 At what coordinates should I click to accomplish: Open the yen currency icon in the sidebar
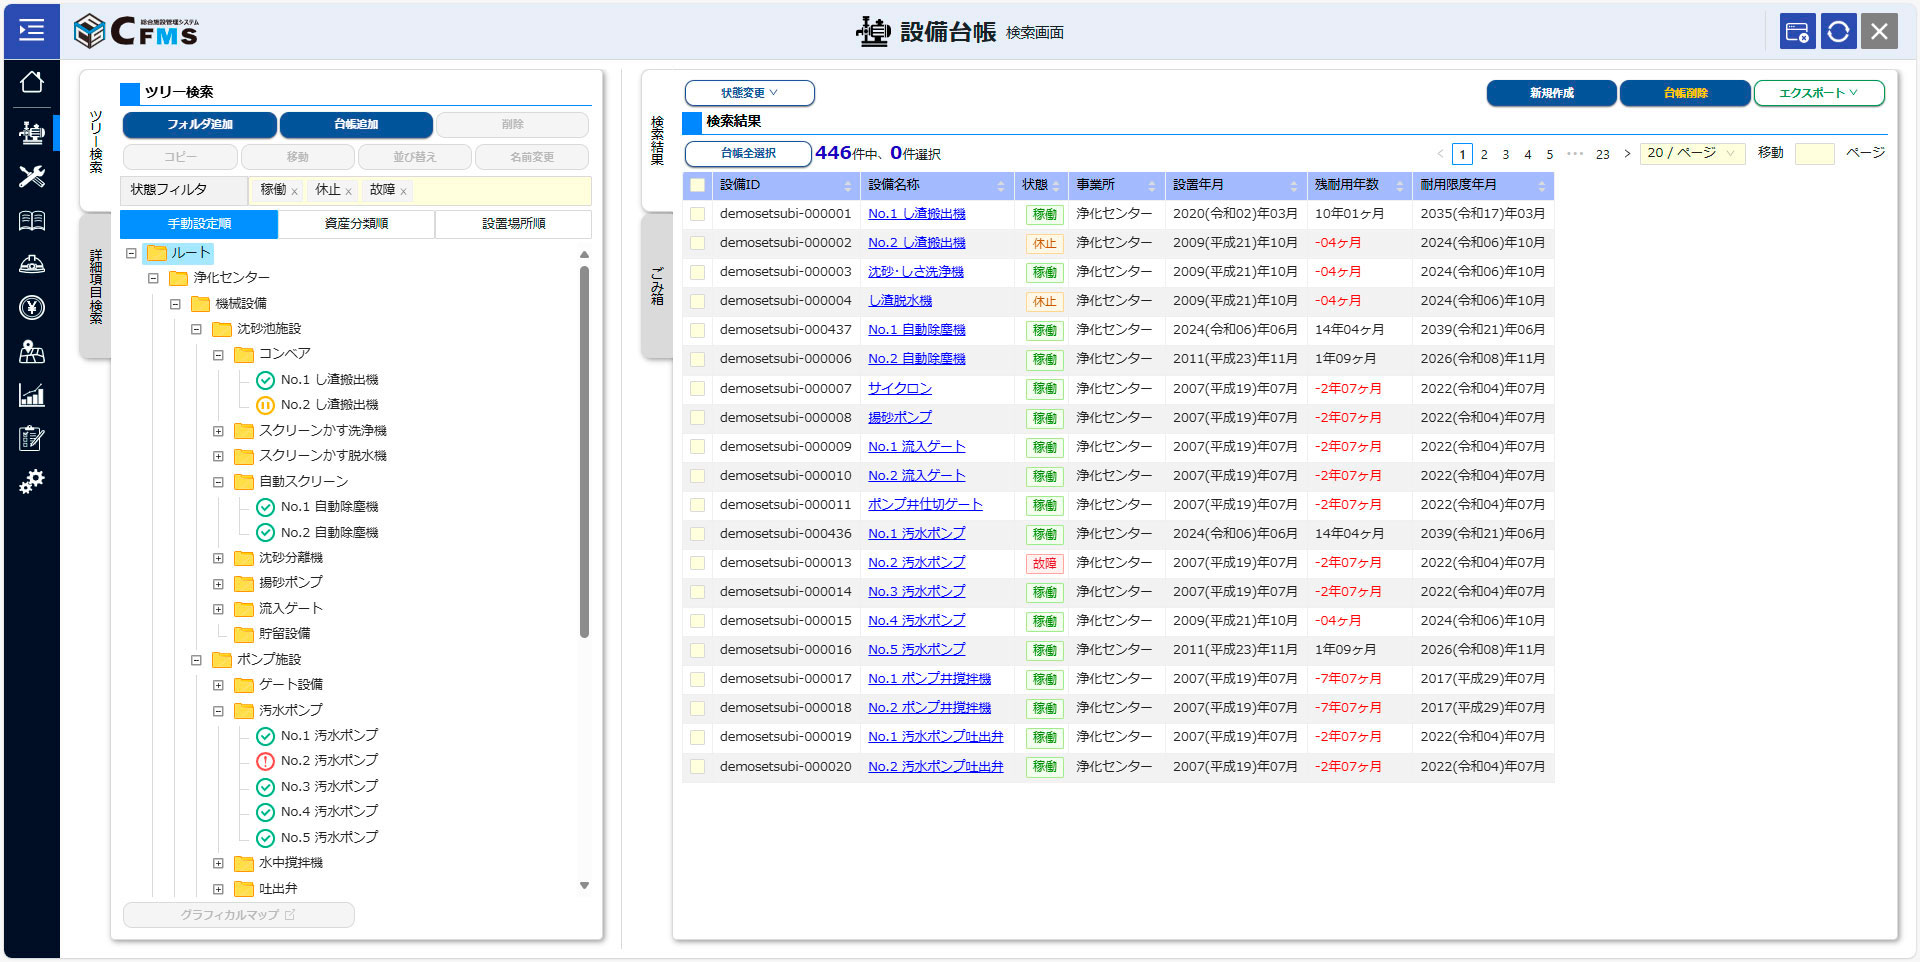click(x=32, y=308)
